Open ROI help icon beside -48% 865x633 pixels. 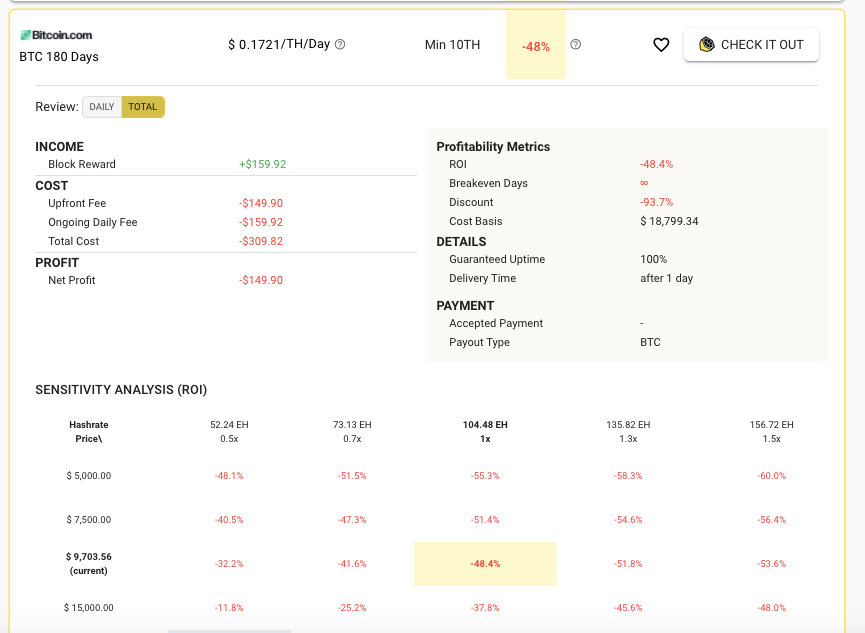pyautogui.click(x=575, y=44)
